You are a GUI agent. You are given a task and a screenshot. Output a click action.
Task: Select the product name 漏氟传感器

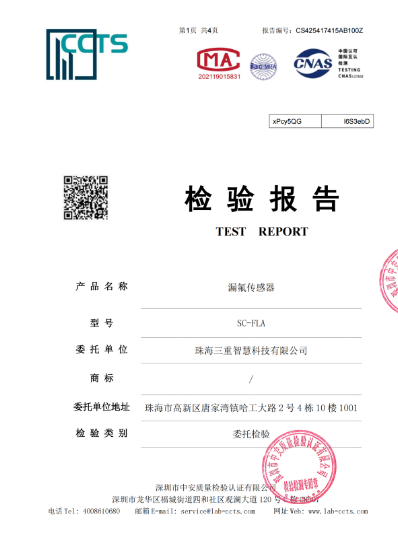(x=251, y=287)
